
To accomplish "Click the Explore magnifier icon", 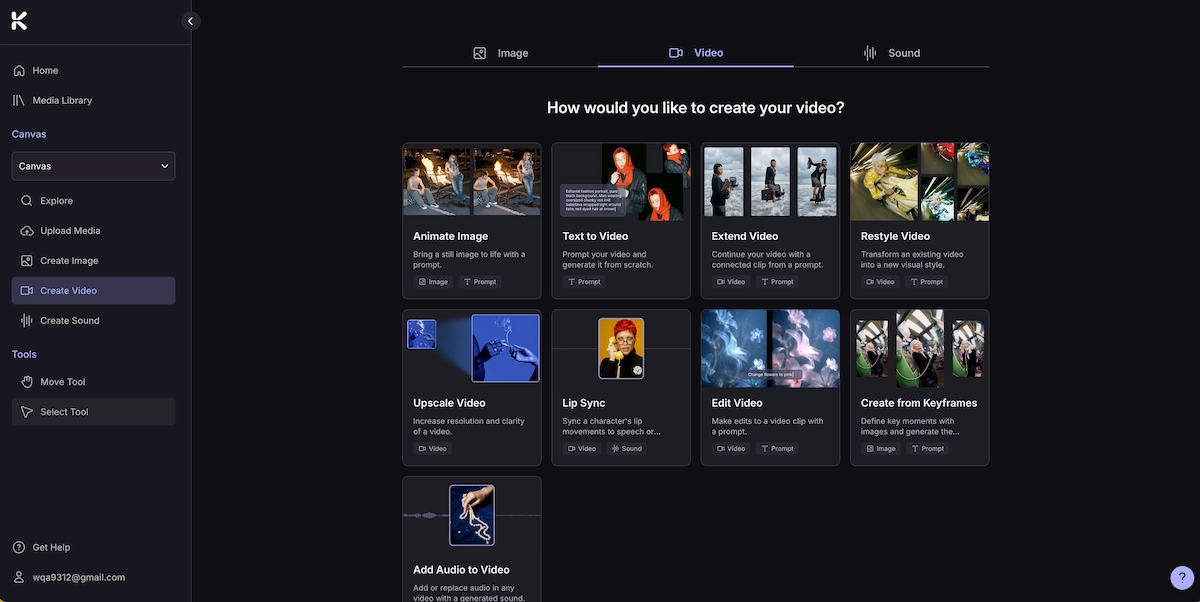I will (27, 201).
